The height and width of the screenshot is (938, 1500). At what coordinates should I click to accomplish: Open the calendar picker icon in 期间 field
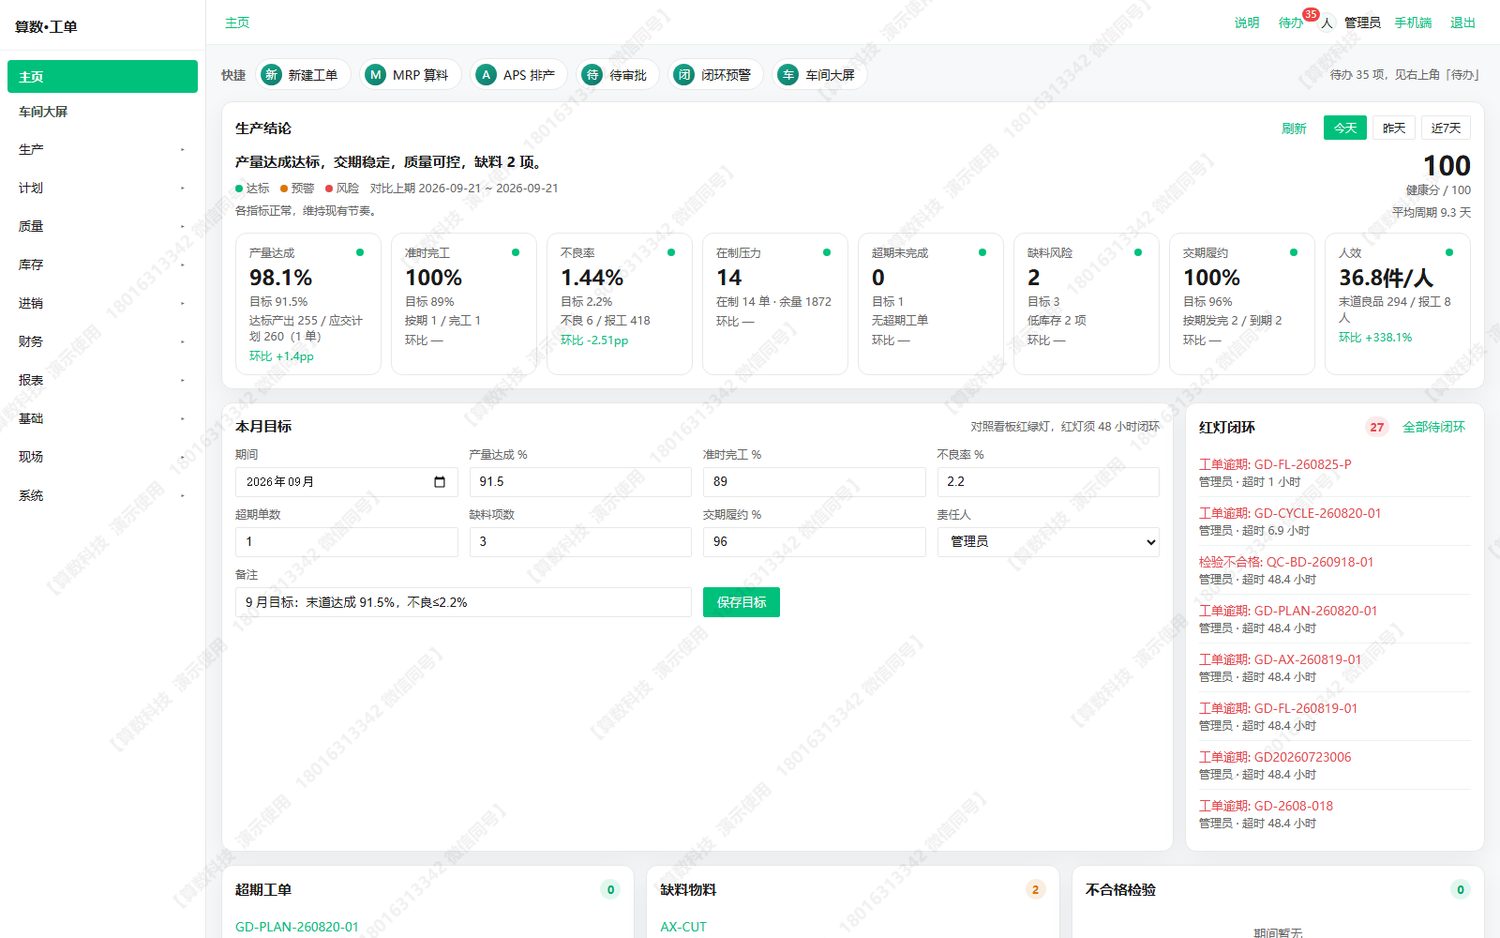click(439, 482)
